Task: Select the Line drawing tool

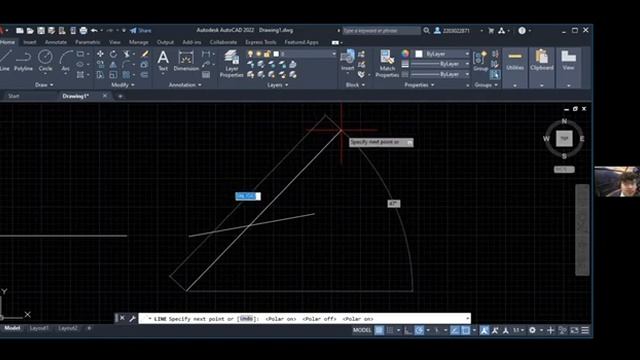Action: click(x=4, y=60)
